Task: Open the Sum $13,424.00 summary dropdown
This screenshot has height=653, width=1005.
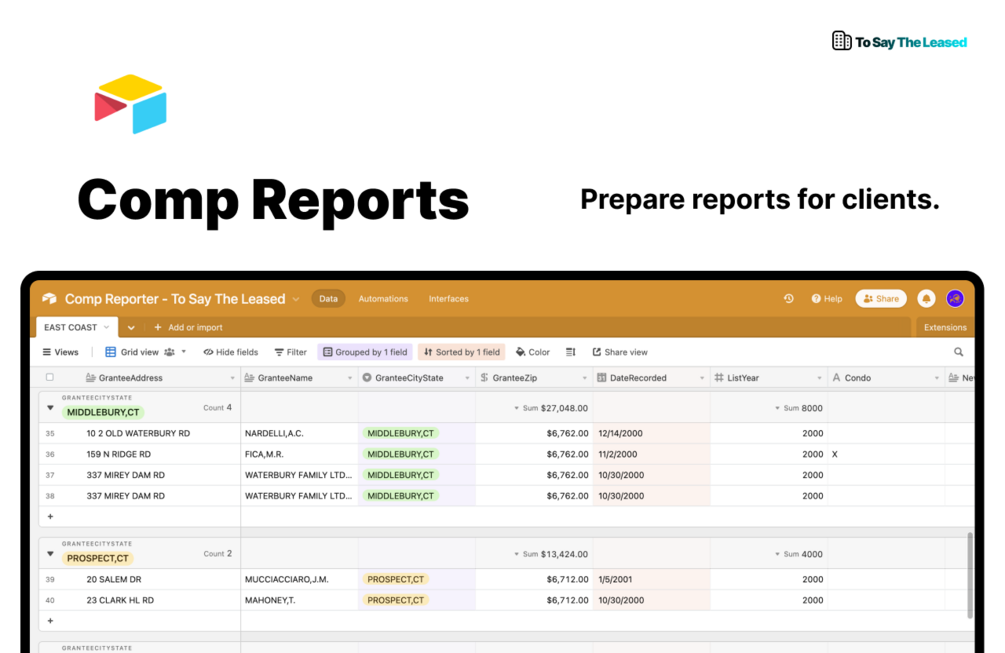Action: (551, 554)
